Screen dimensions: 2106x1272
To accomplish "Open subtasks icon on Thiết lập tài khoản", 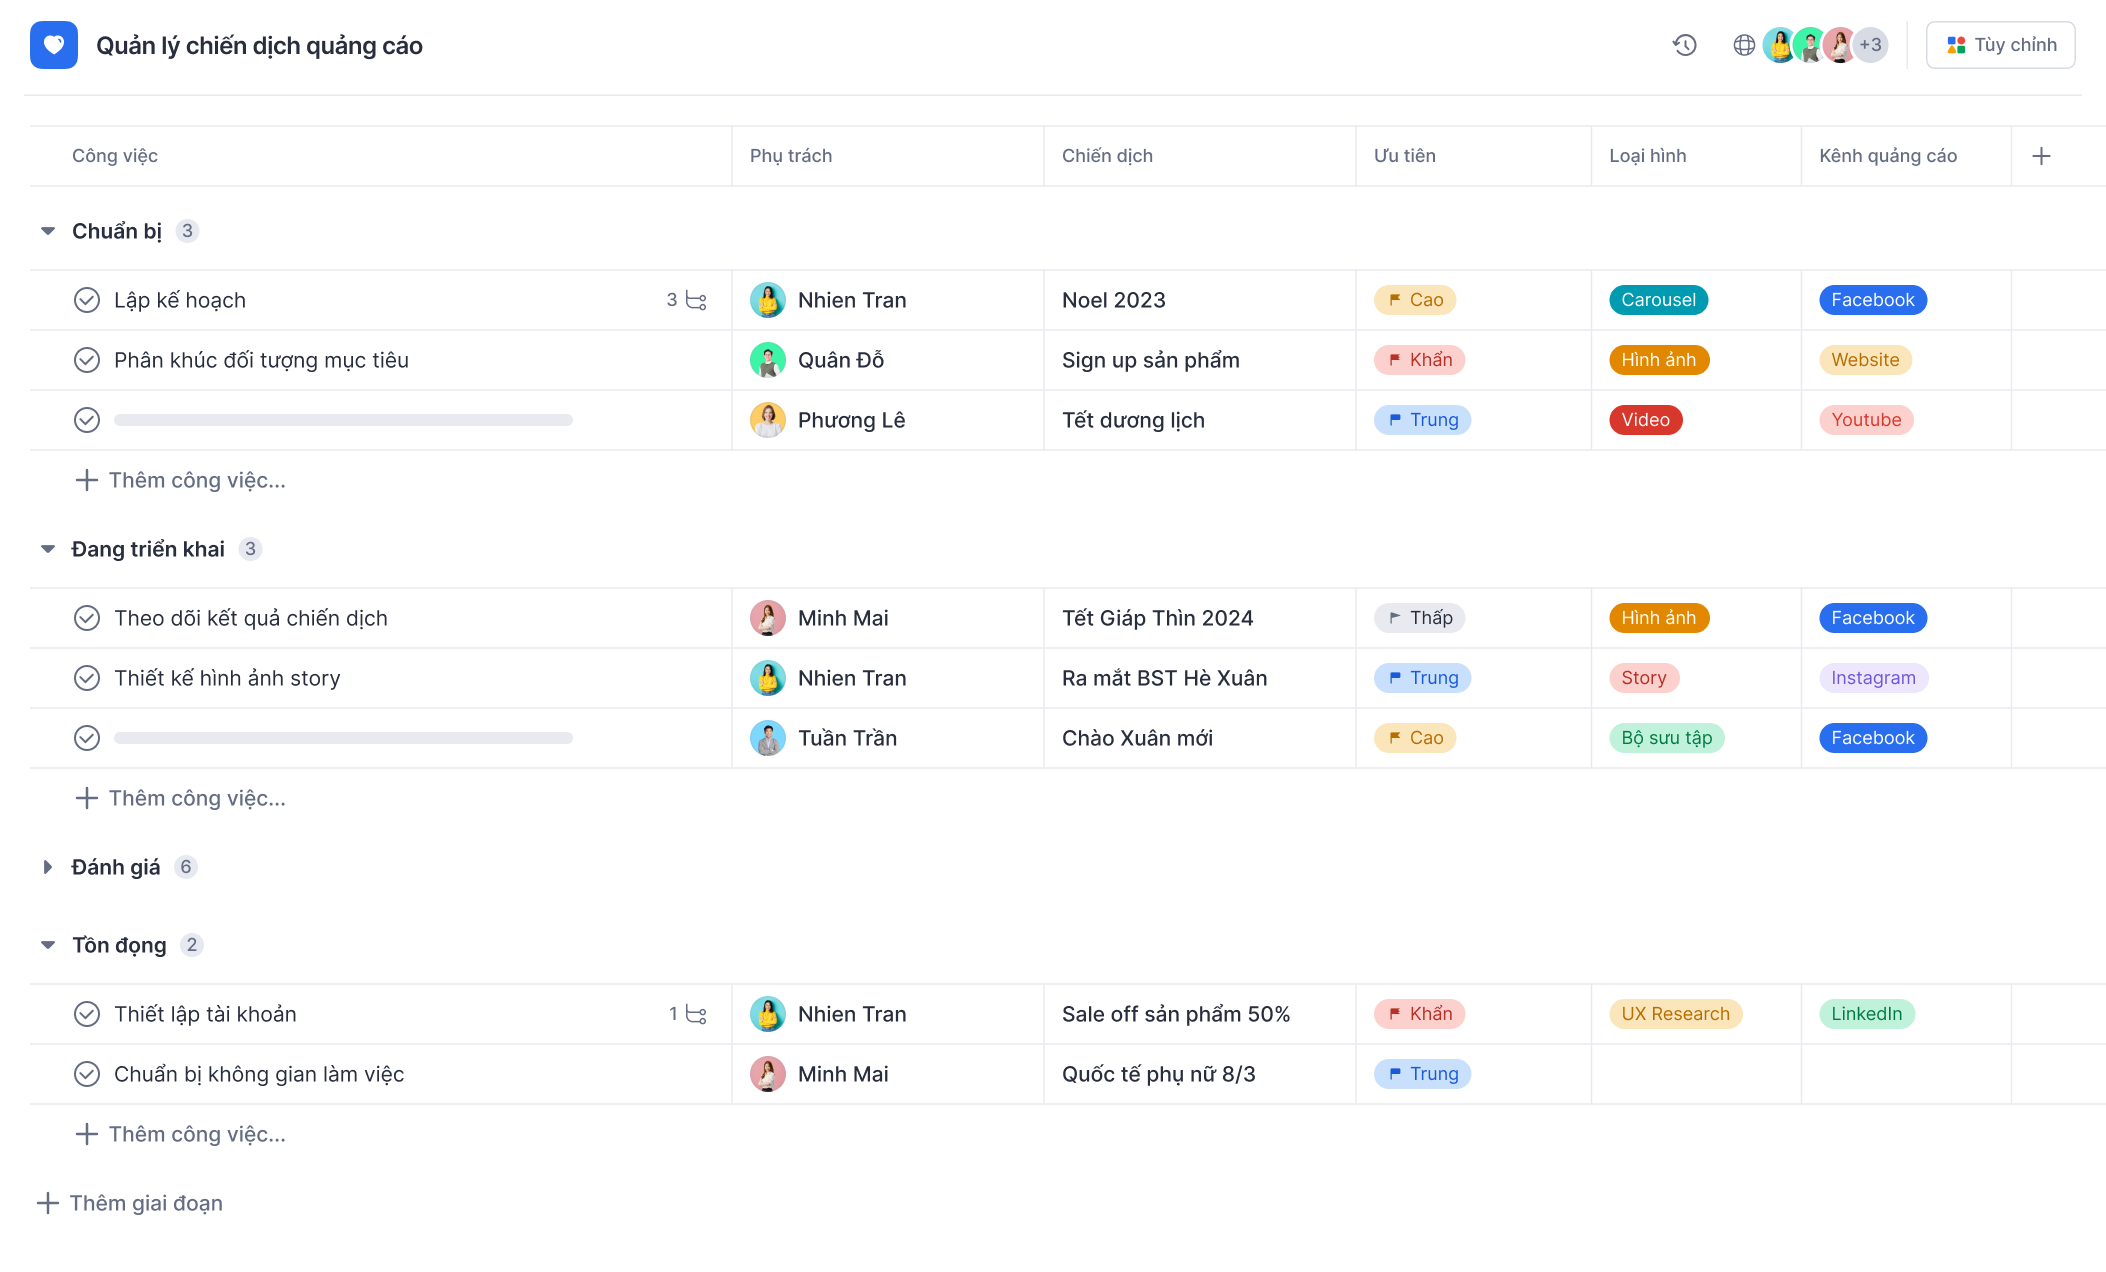I will click(x=697, y=1014).
